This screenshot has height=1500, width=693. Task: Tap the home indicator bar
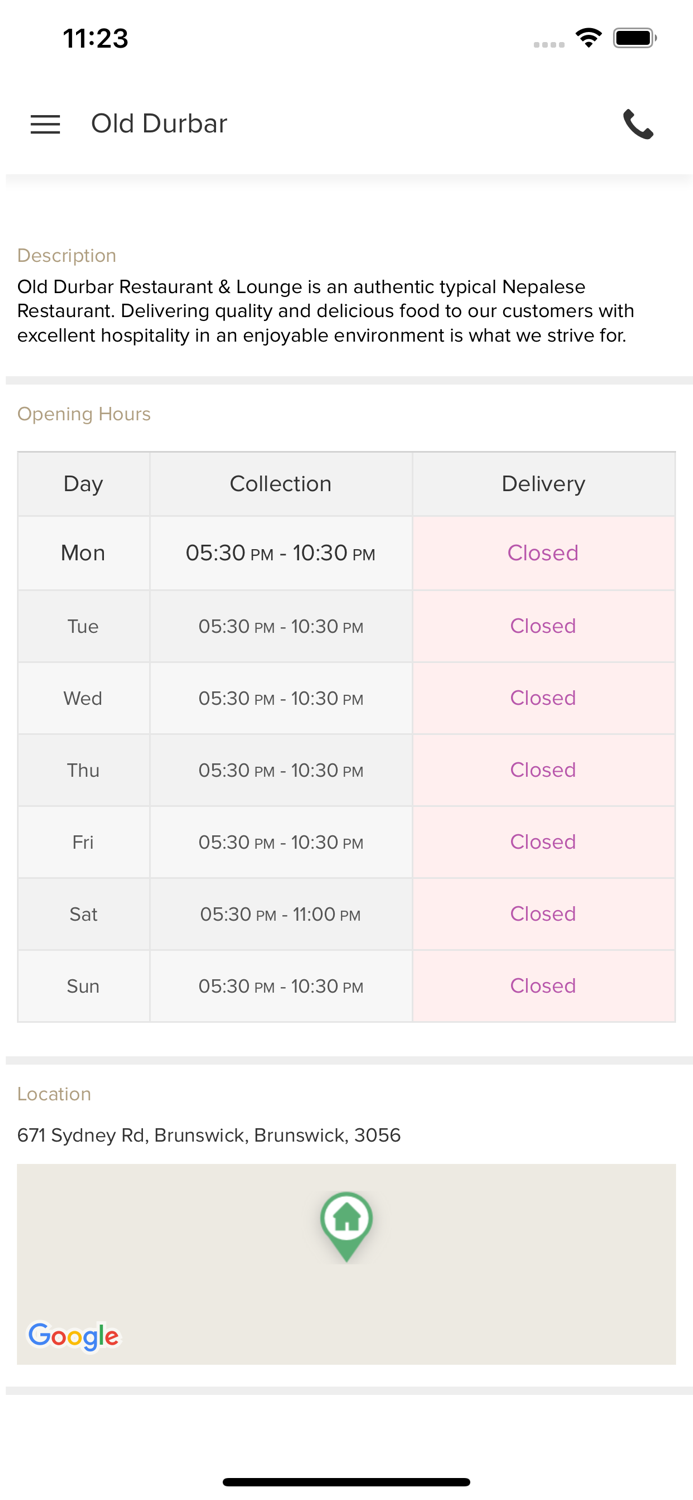click(x=346, y=1482)
